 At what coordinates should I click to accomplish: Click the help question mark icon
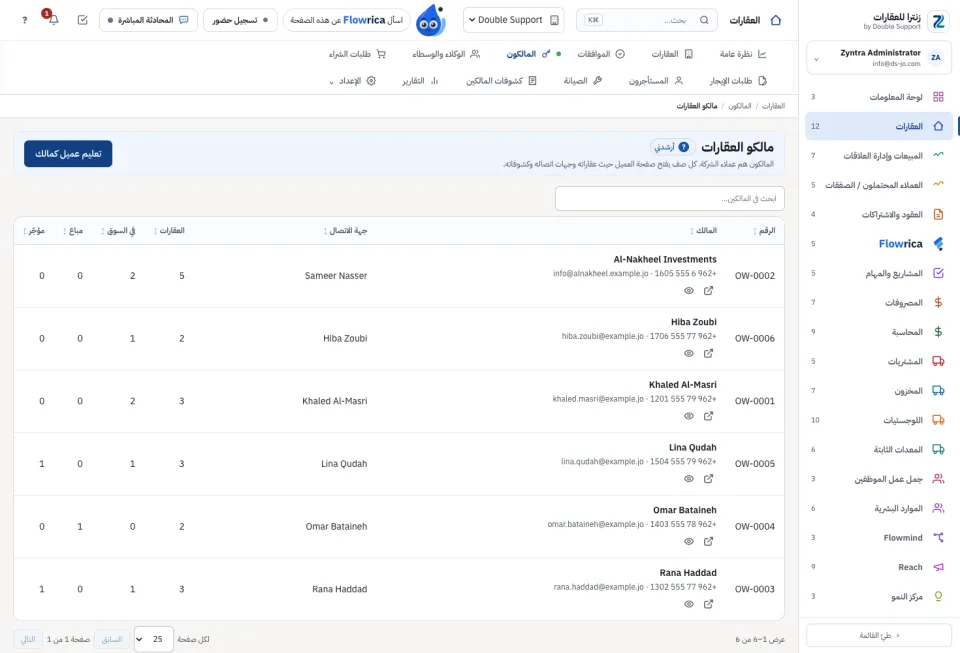(24, 20)
